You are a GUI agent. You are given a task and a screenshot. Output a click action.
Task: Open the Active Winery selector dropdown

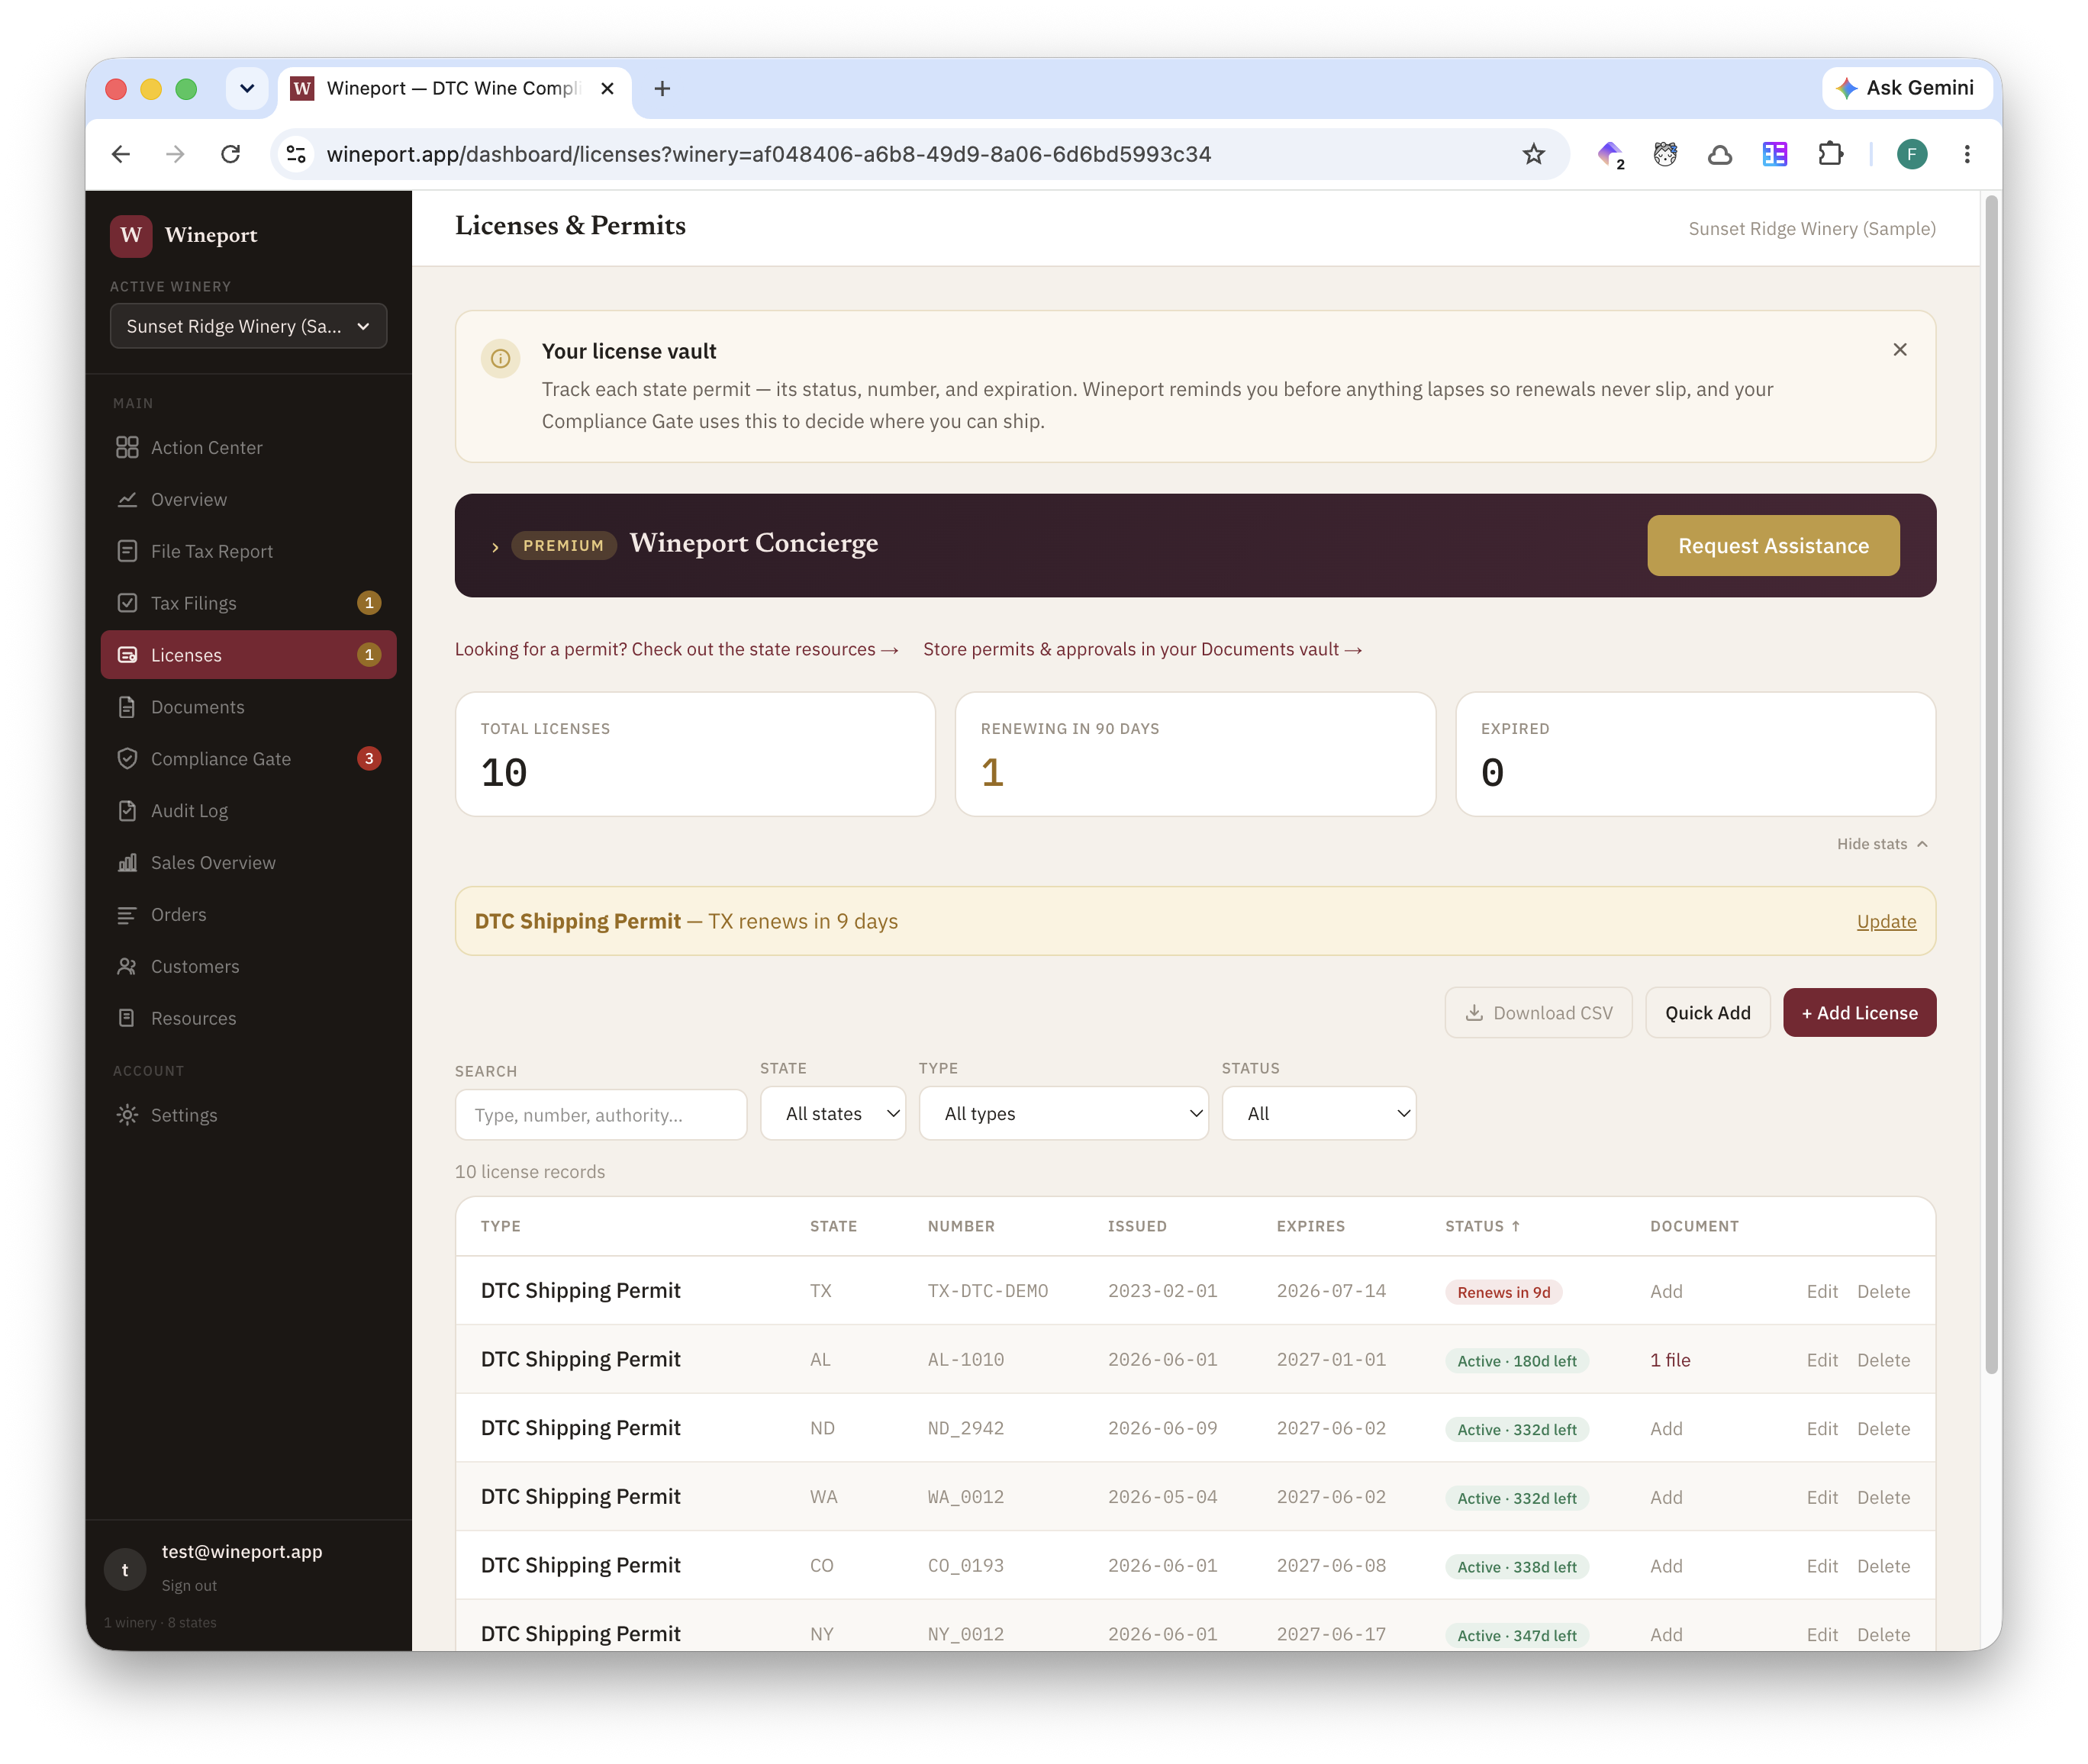tap(248, 326)
